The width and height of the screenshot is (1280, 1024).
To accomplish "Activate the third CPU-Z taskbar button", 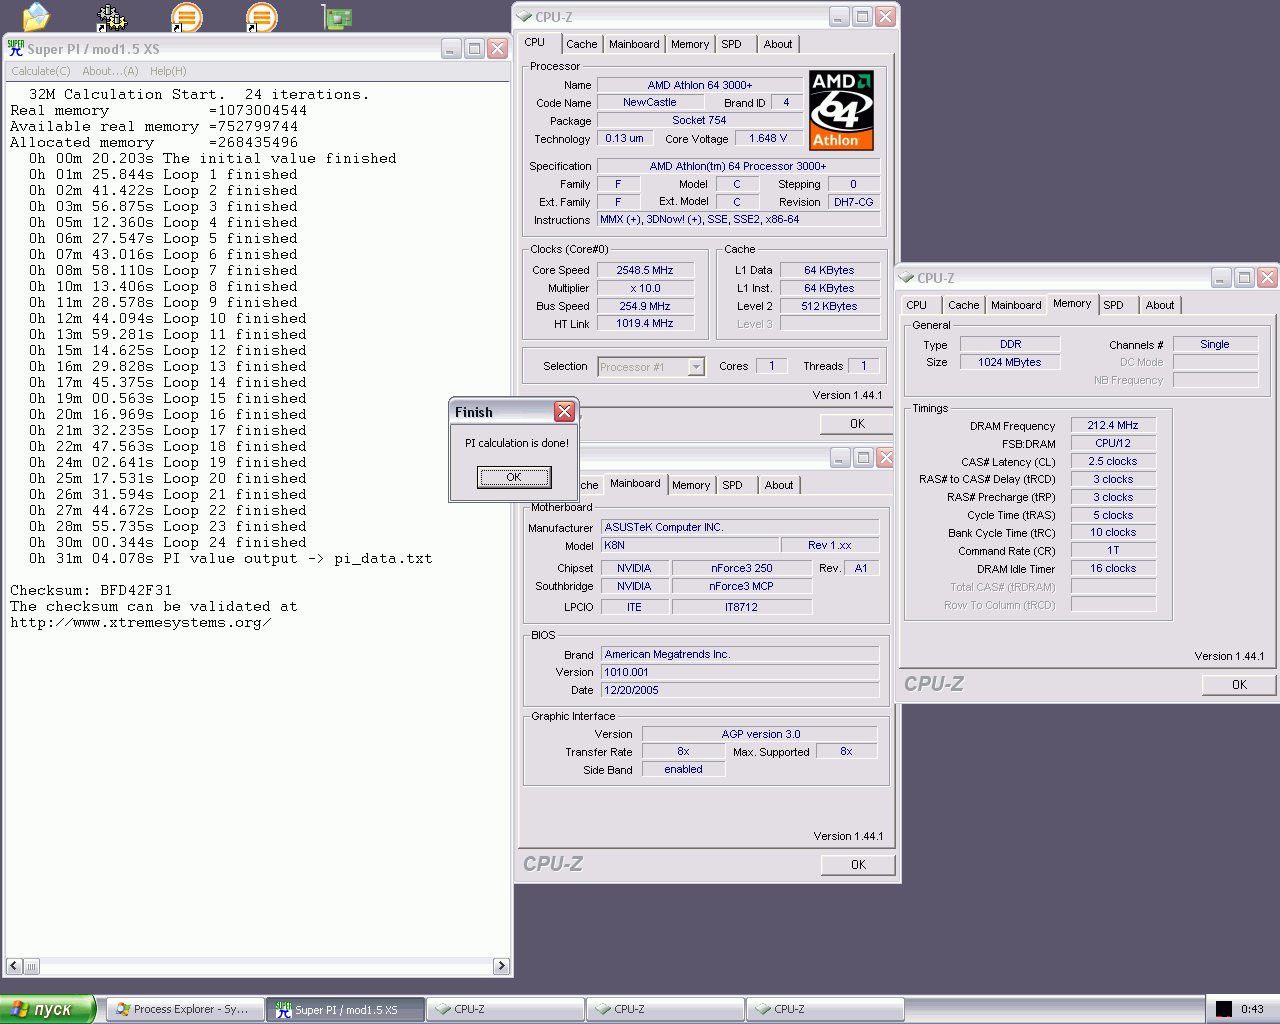I will (825, 1009).
